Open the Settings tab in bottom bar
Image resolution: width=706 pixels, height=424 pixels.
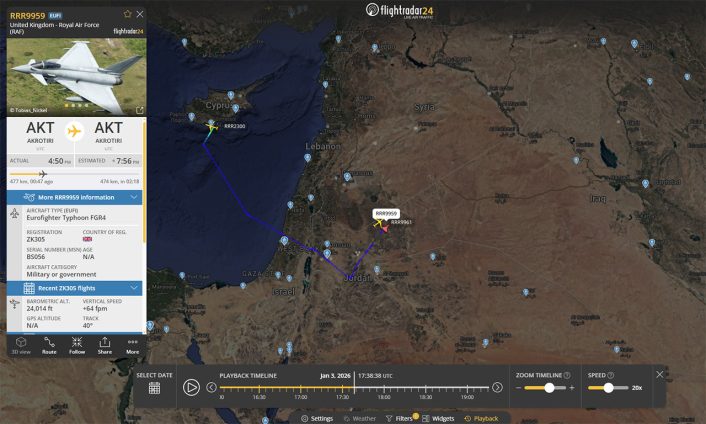click(317, 419)
